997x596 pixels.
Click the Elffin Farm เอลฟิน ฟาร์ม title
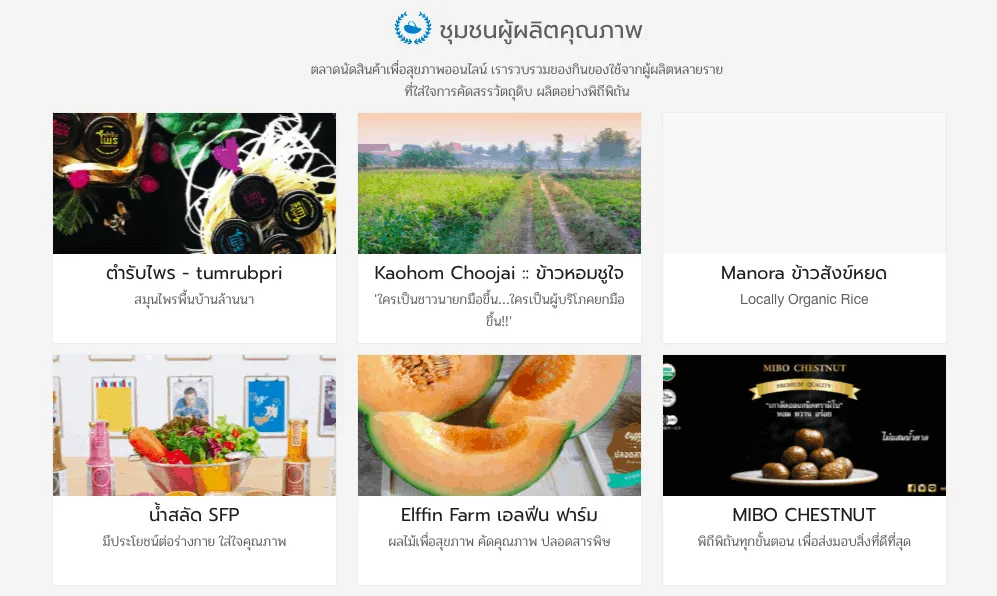499,515
